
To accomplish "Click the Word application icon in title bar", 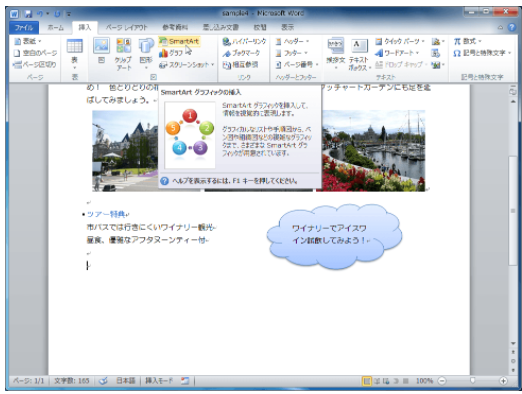I will pyautogui.click(x=14, y=14).
